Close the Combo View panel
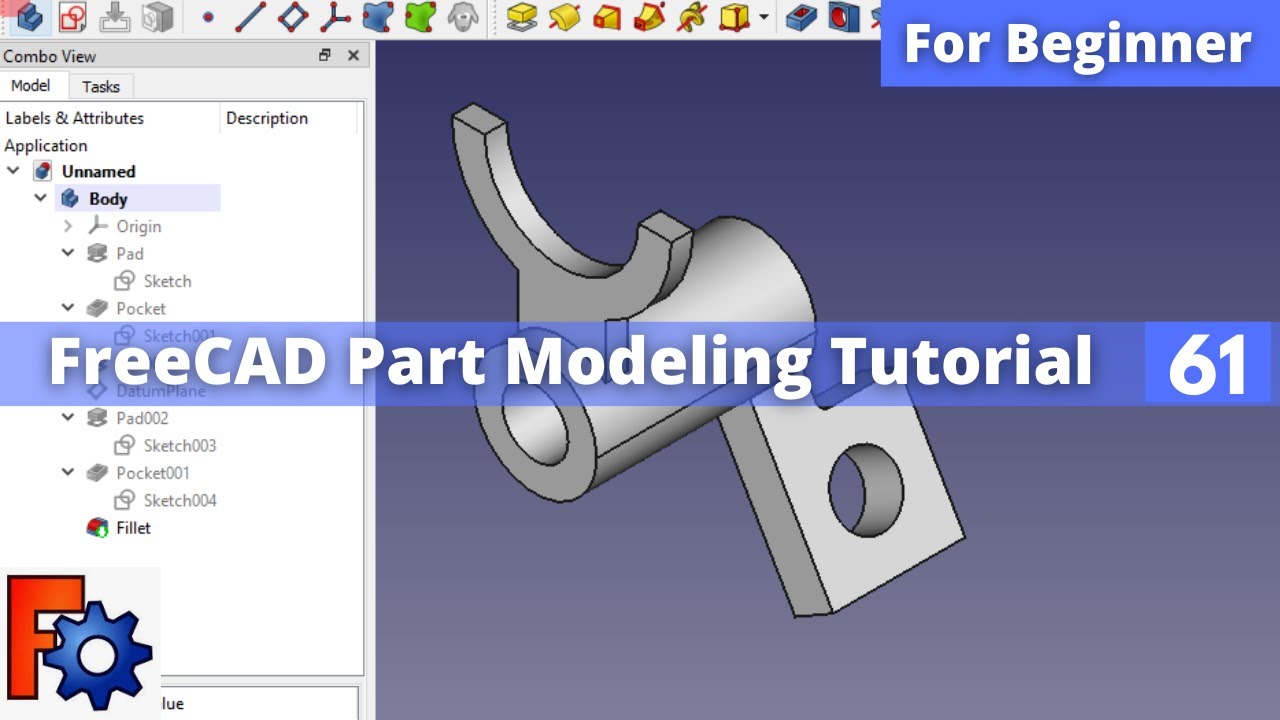The image size is (1280, 720). pos(353,56)
